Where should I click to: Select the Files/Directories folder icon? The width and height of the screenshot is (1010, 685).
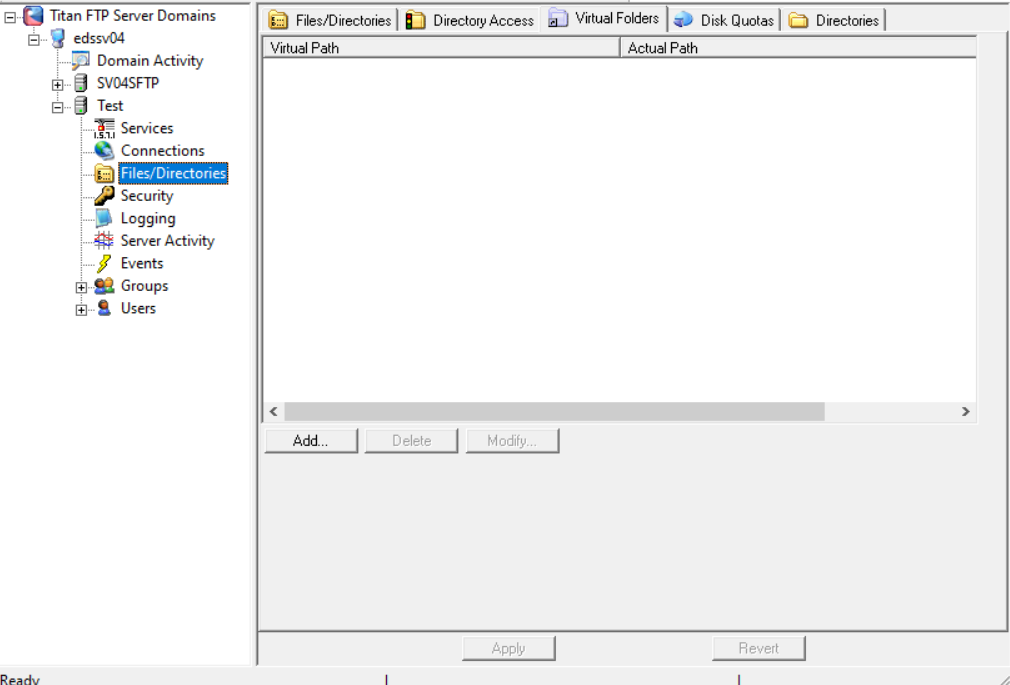(104, 172)
